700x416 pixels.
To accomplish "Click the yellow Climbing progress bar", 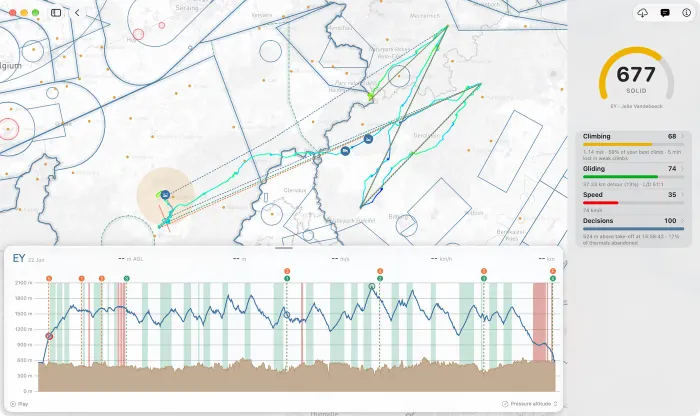I will [x=617, y=144].
